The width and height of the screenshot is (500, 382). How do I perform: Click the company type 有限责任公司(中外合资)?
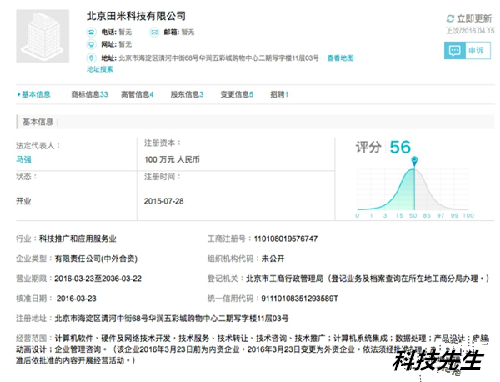(96, 259)
